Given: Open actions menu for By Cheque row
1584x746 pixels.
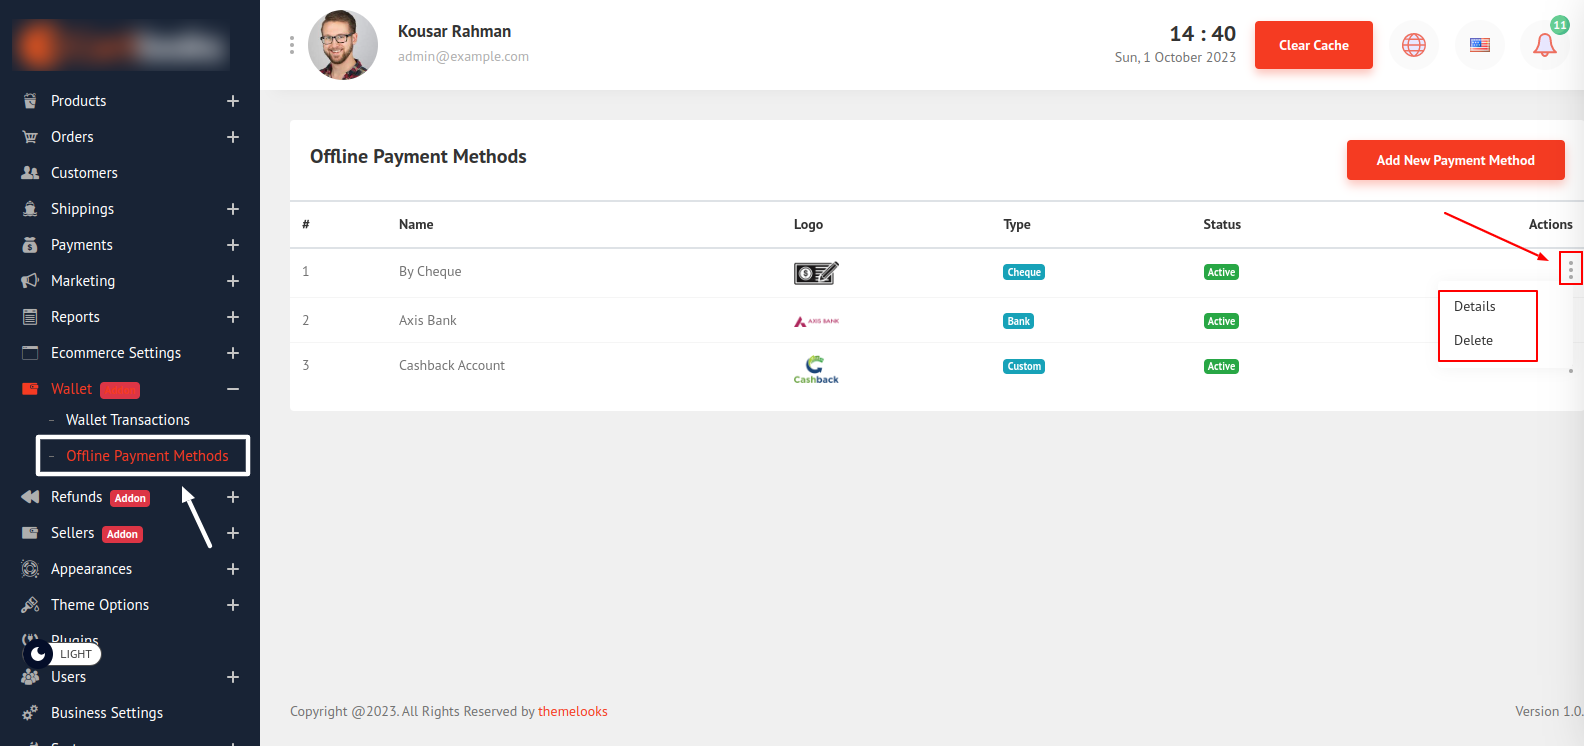Looking at the screenshot, I should coord(1570,269).
